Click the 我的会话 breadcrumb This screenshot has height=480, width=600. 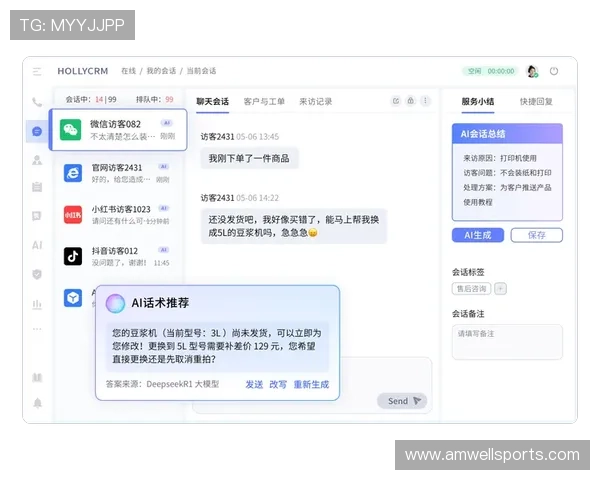click(x=161, y=71)
